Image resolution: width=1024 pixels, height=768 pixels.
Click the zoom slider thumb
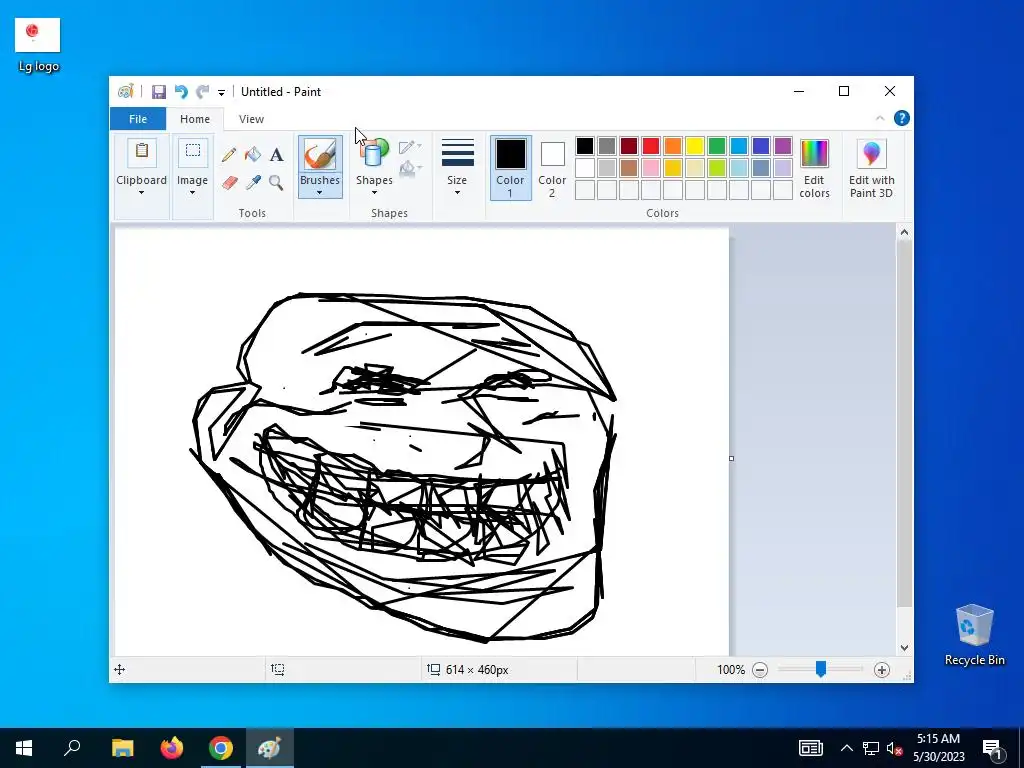821,669
